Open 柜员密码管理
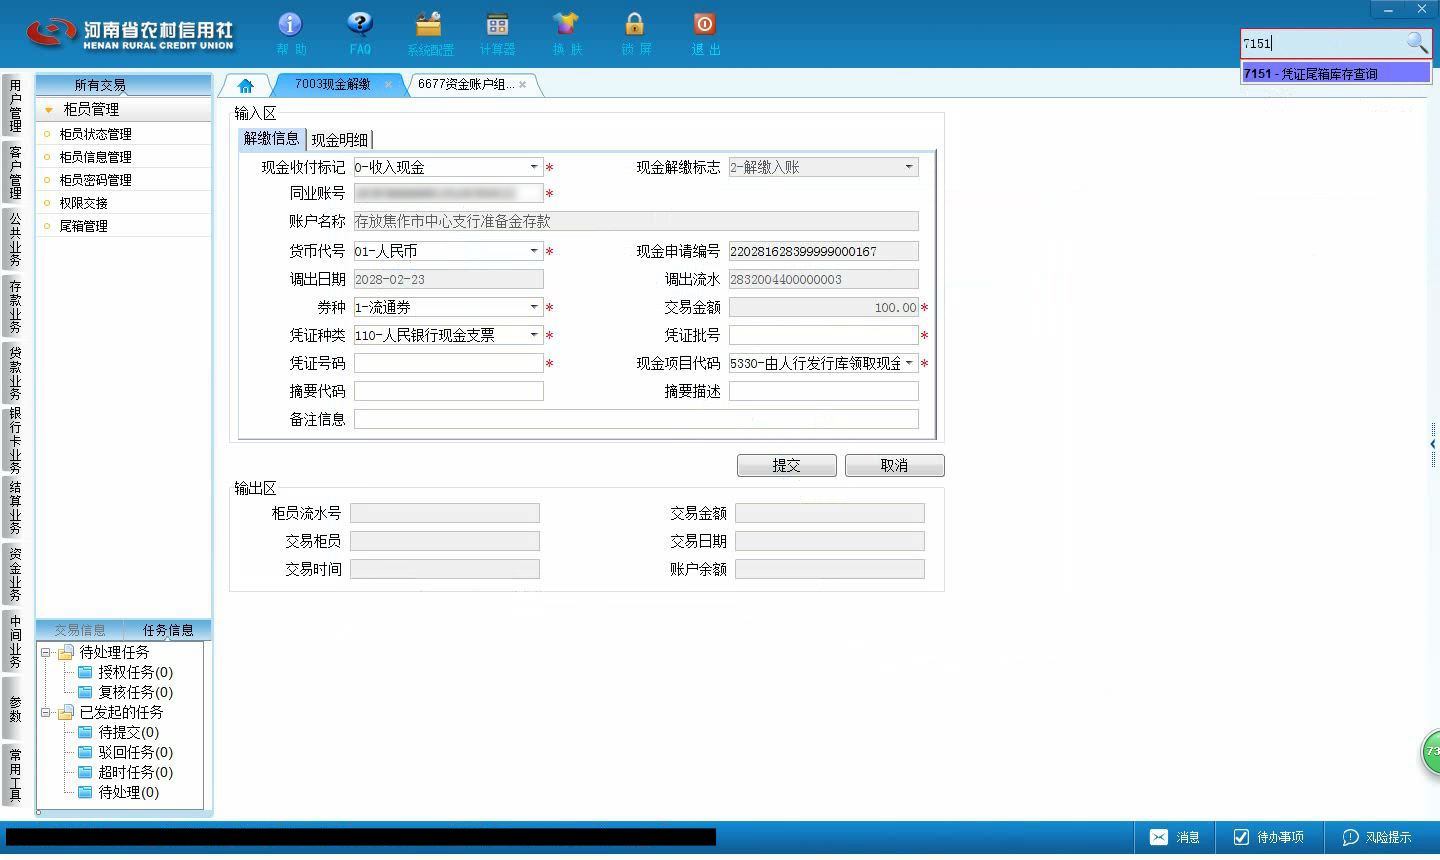The height and width of the screenshot is (860, 1440). tap(95, 180)
